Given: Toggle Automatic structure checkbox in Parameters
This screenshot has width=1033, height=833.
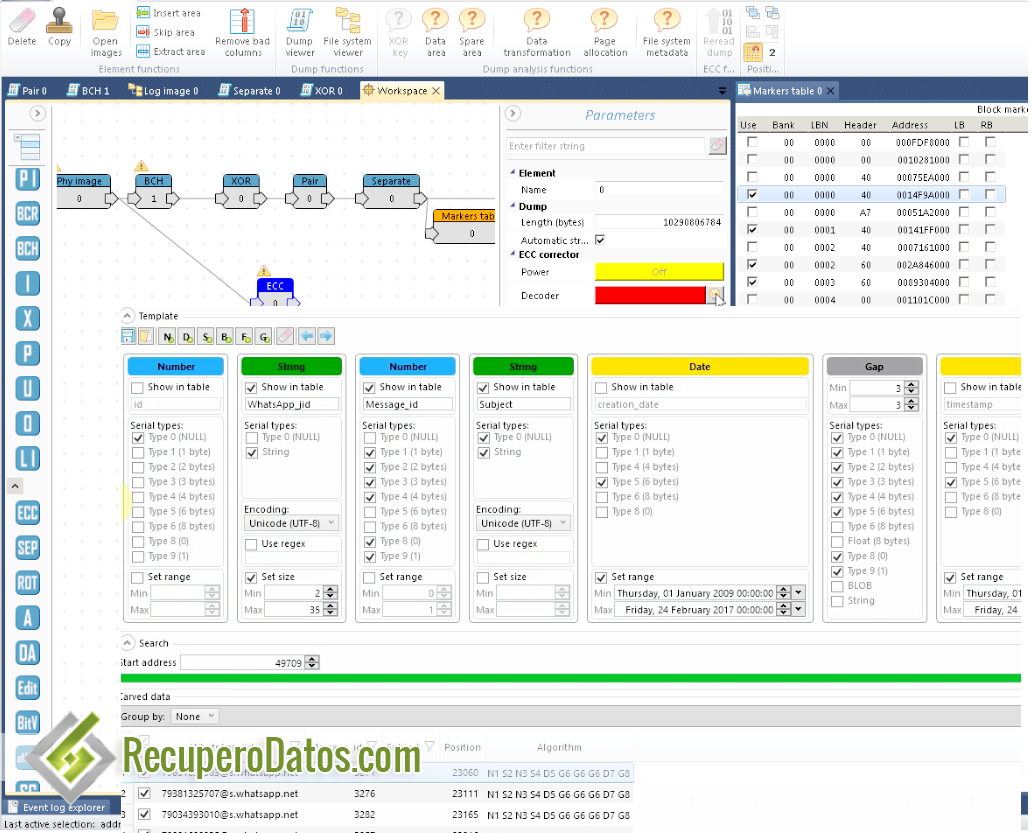Looking at the screenshot, I should coord(600,240).
